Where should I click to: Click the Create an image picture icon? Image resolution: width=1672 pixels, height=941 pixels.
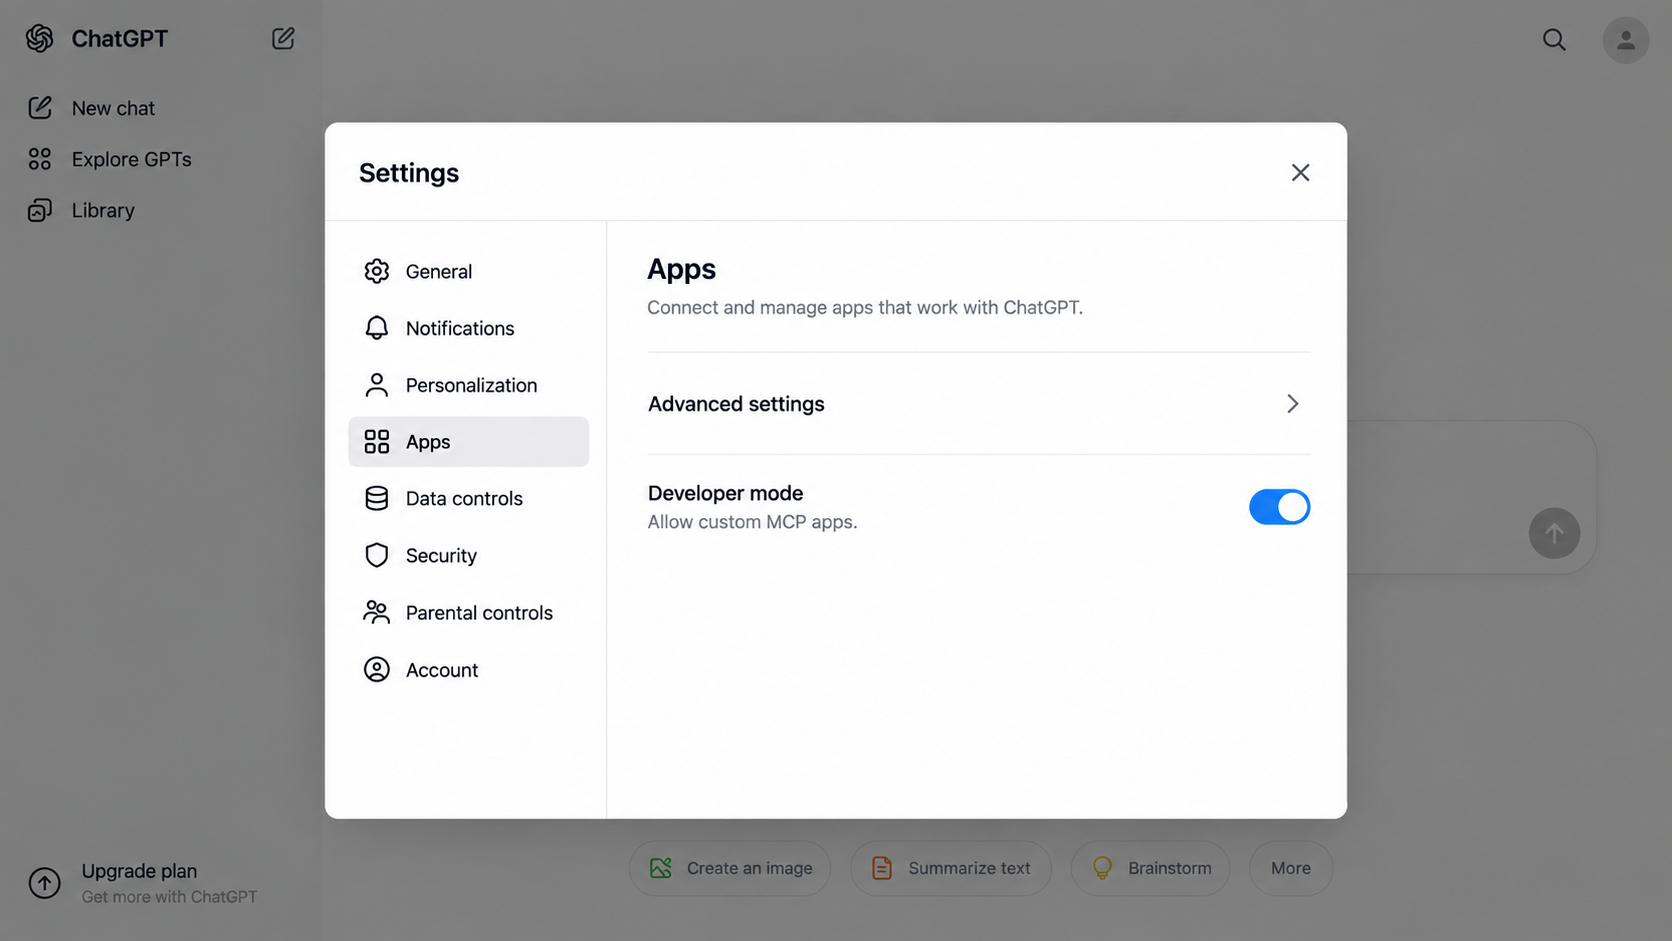click(661, 868)
